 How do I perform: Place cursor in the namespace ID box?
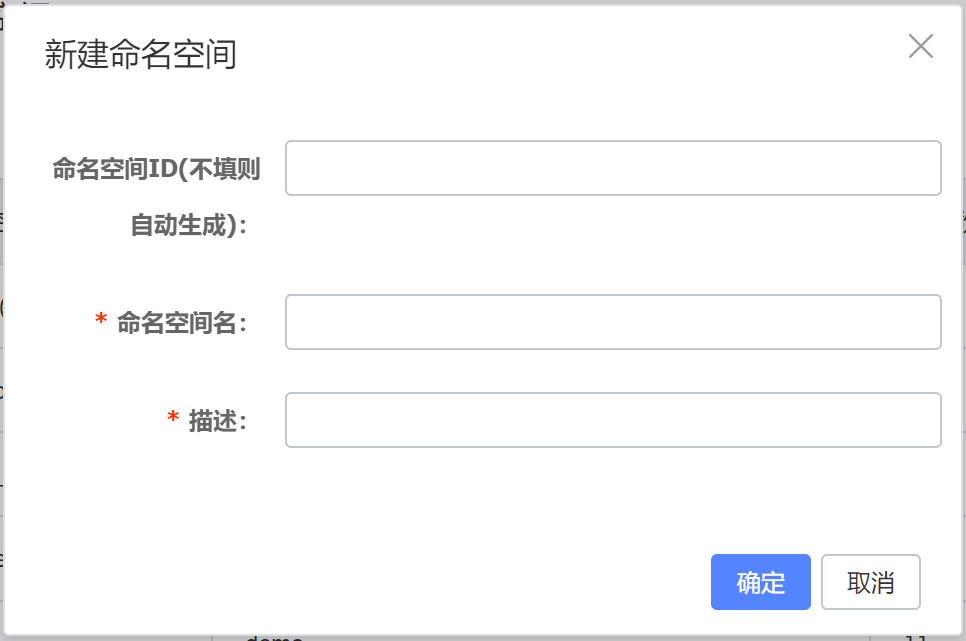pyautogui.click(x=612, y=168)
